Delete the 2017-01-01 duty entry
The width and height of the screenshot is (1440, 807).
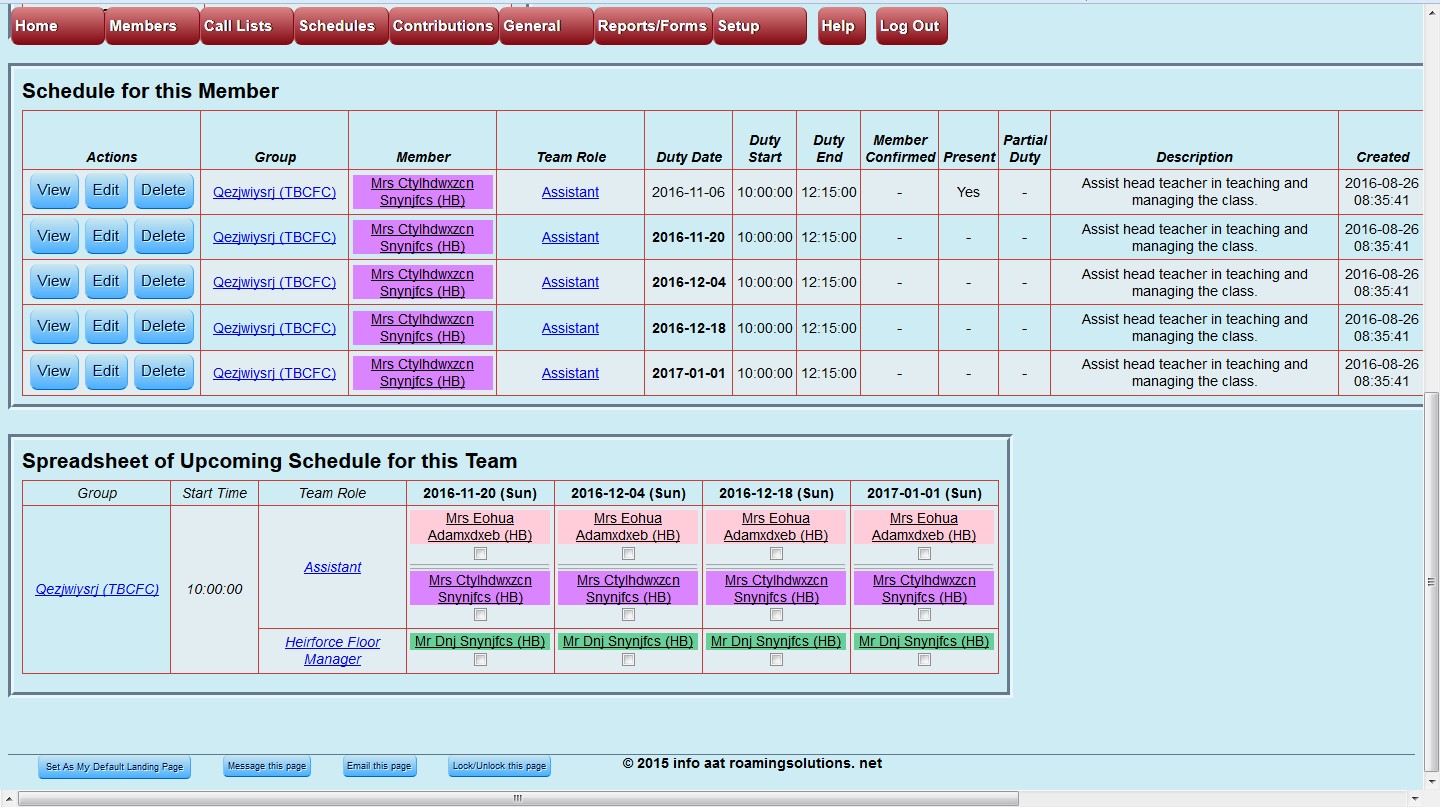(163, 371)
